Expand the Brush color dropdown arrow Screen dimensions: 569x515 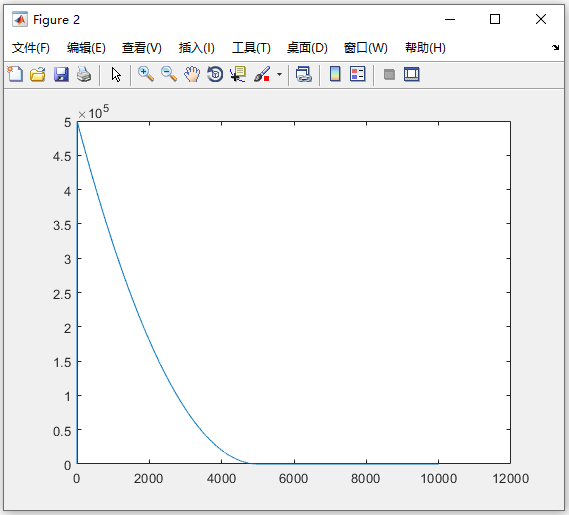[279, 74]
